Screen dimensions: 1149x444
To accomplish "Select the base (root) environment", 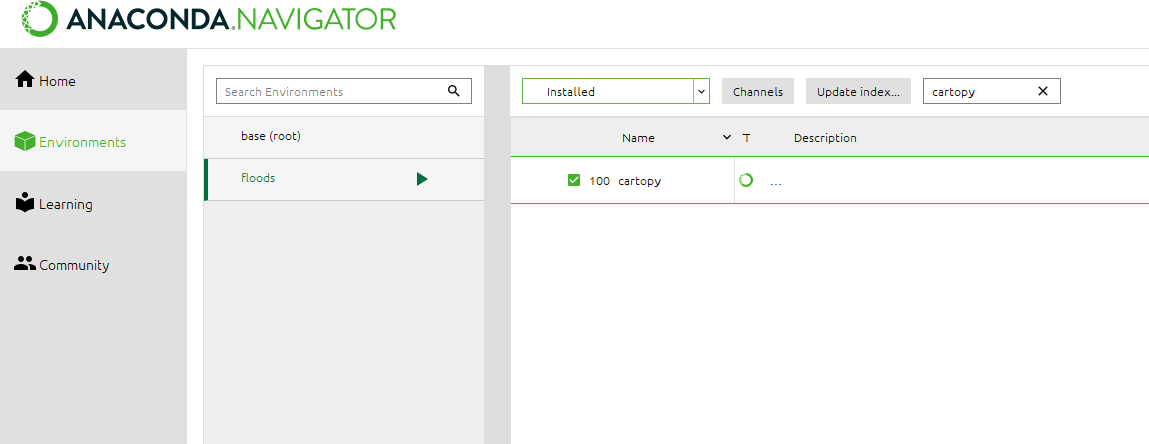I will click(344, 137).
